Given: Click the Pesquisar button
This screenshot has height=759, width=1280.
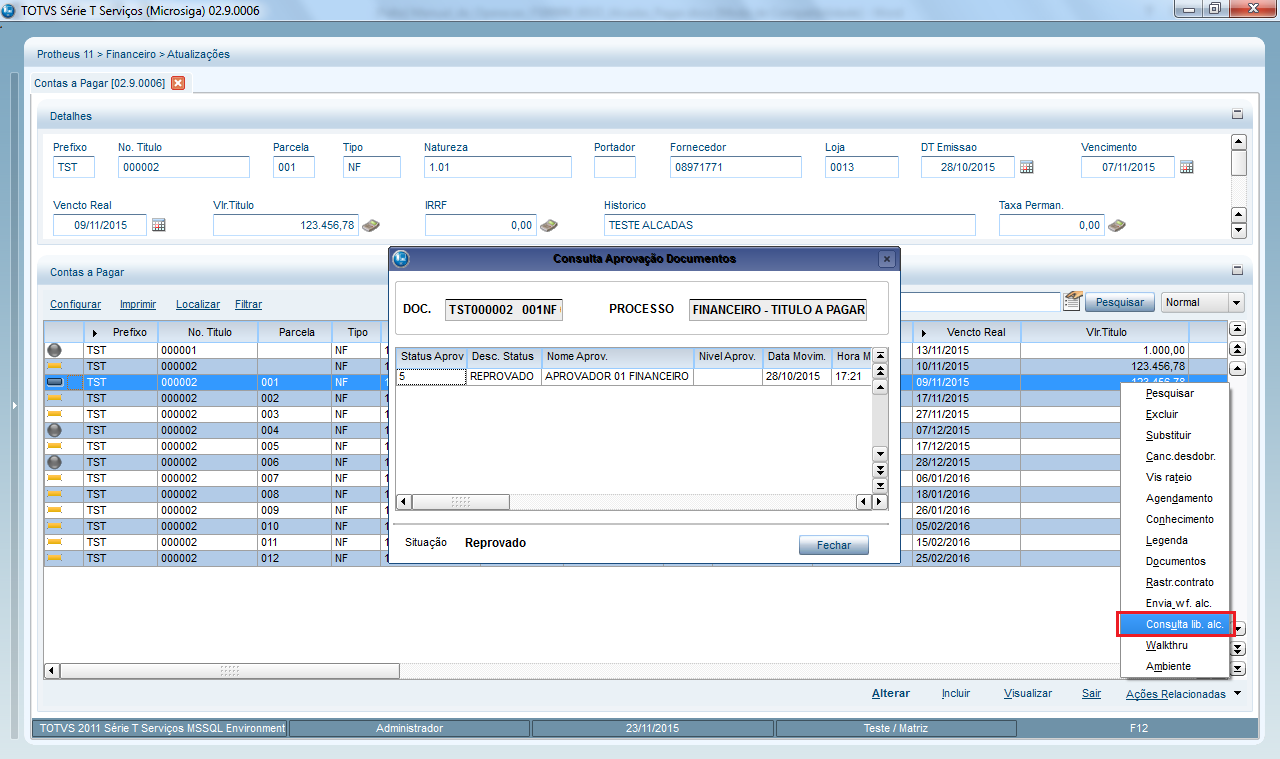Looking at the screenshot, I should [x=1120, y=302].
